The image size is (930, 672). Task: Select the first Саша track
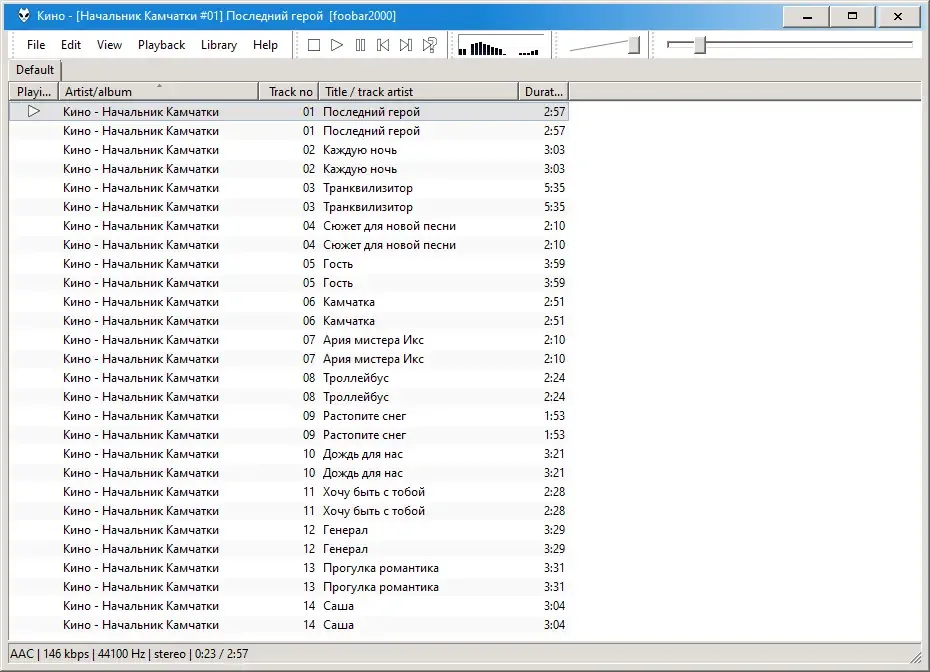point(289,605)
